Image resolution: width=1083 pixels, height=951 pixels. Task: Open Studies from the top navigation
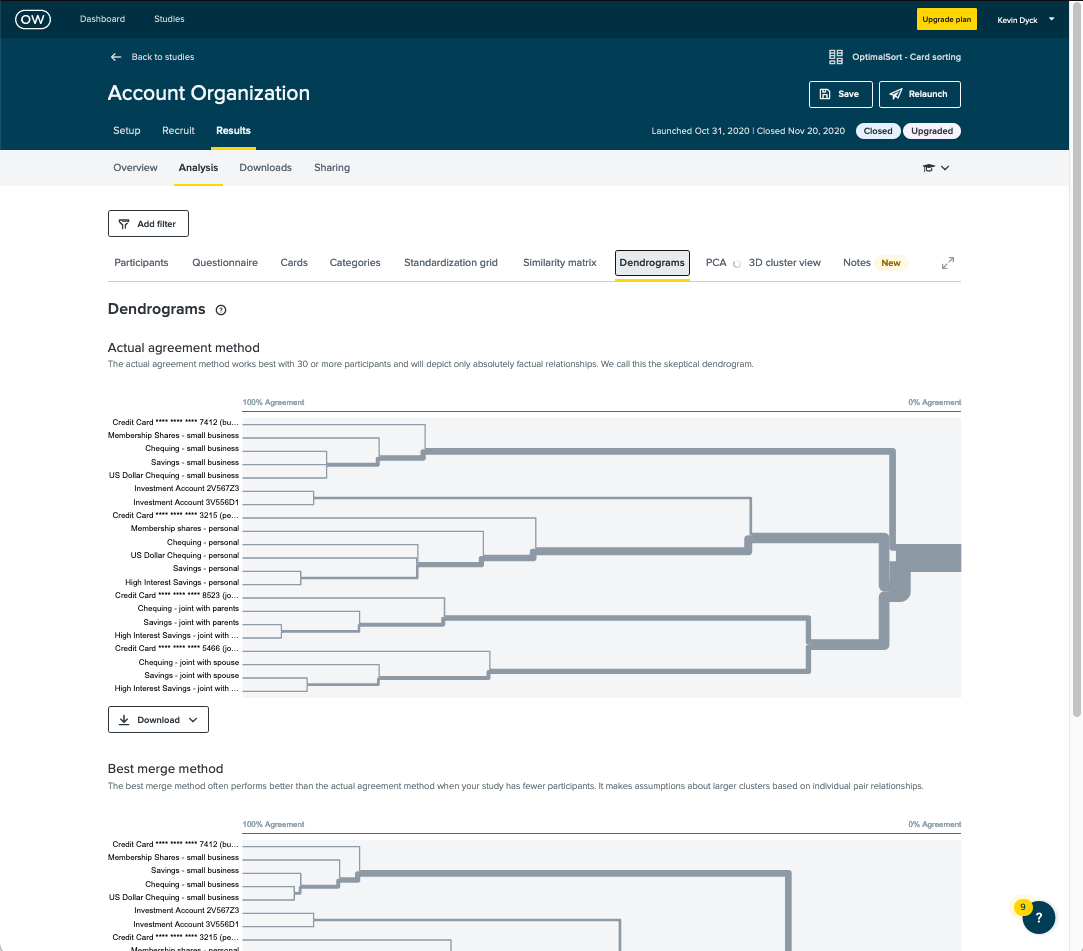pyautogui.click(x=168, y=18)
